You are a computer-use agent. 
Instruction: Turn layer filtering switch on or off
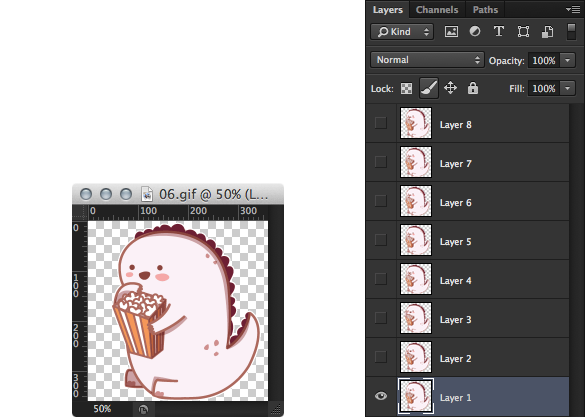tap(571, 32)
